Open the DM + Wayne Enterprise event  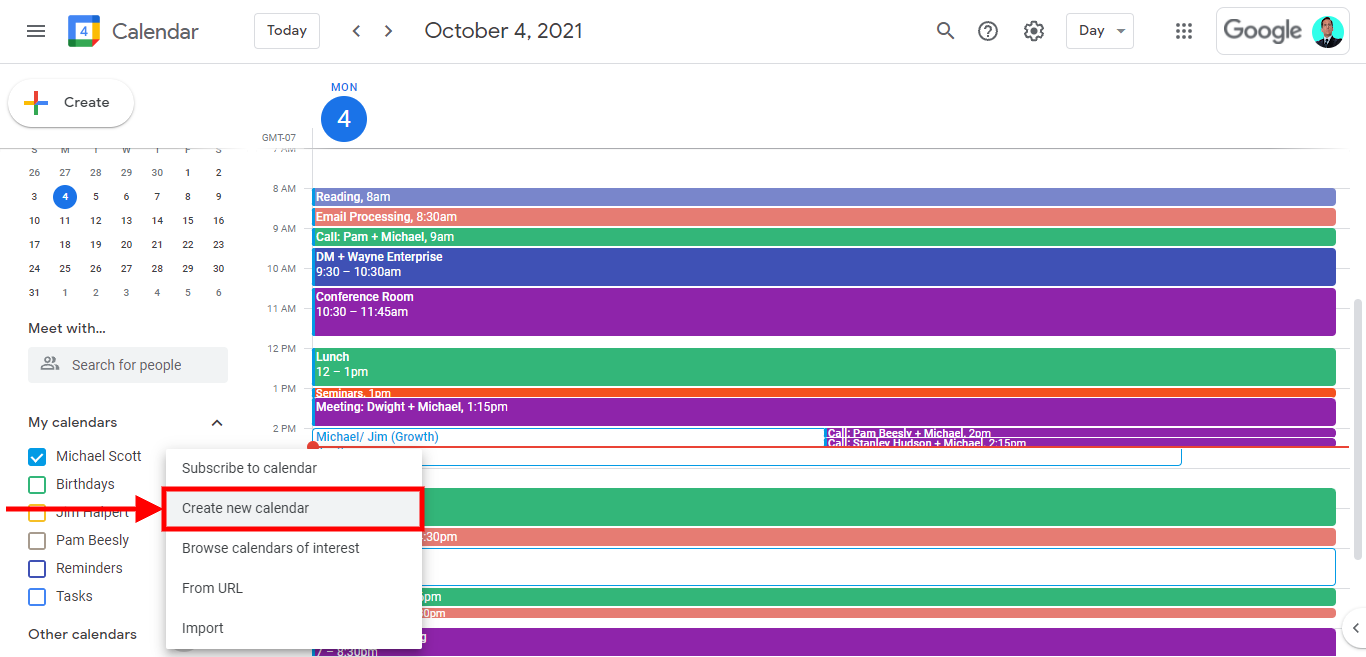(824, 267)
